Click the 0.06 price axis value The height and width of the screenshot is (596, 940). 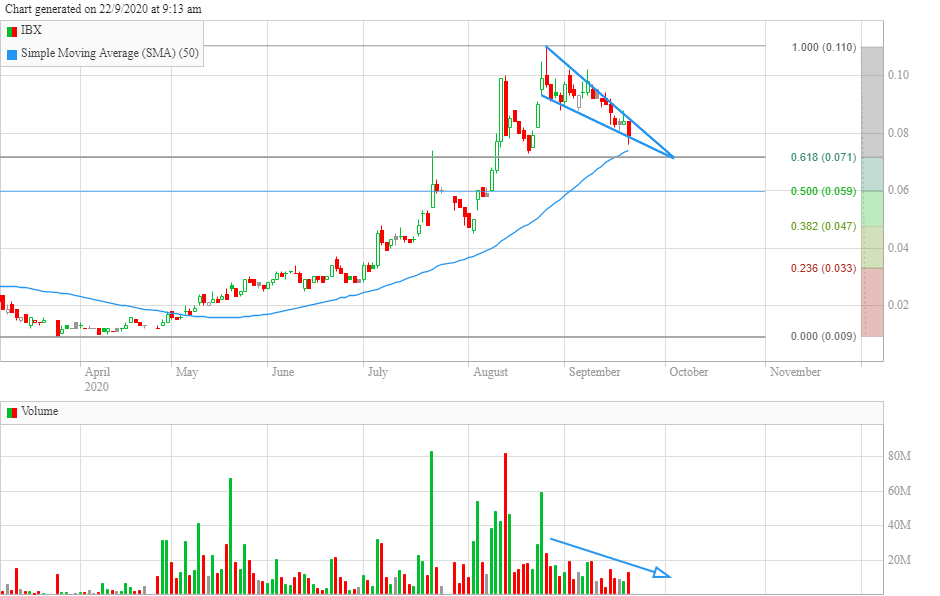pyautogui.click(x=898, y=190)
